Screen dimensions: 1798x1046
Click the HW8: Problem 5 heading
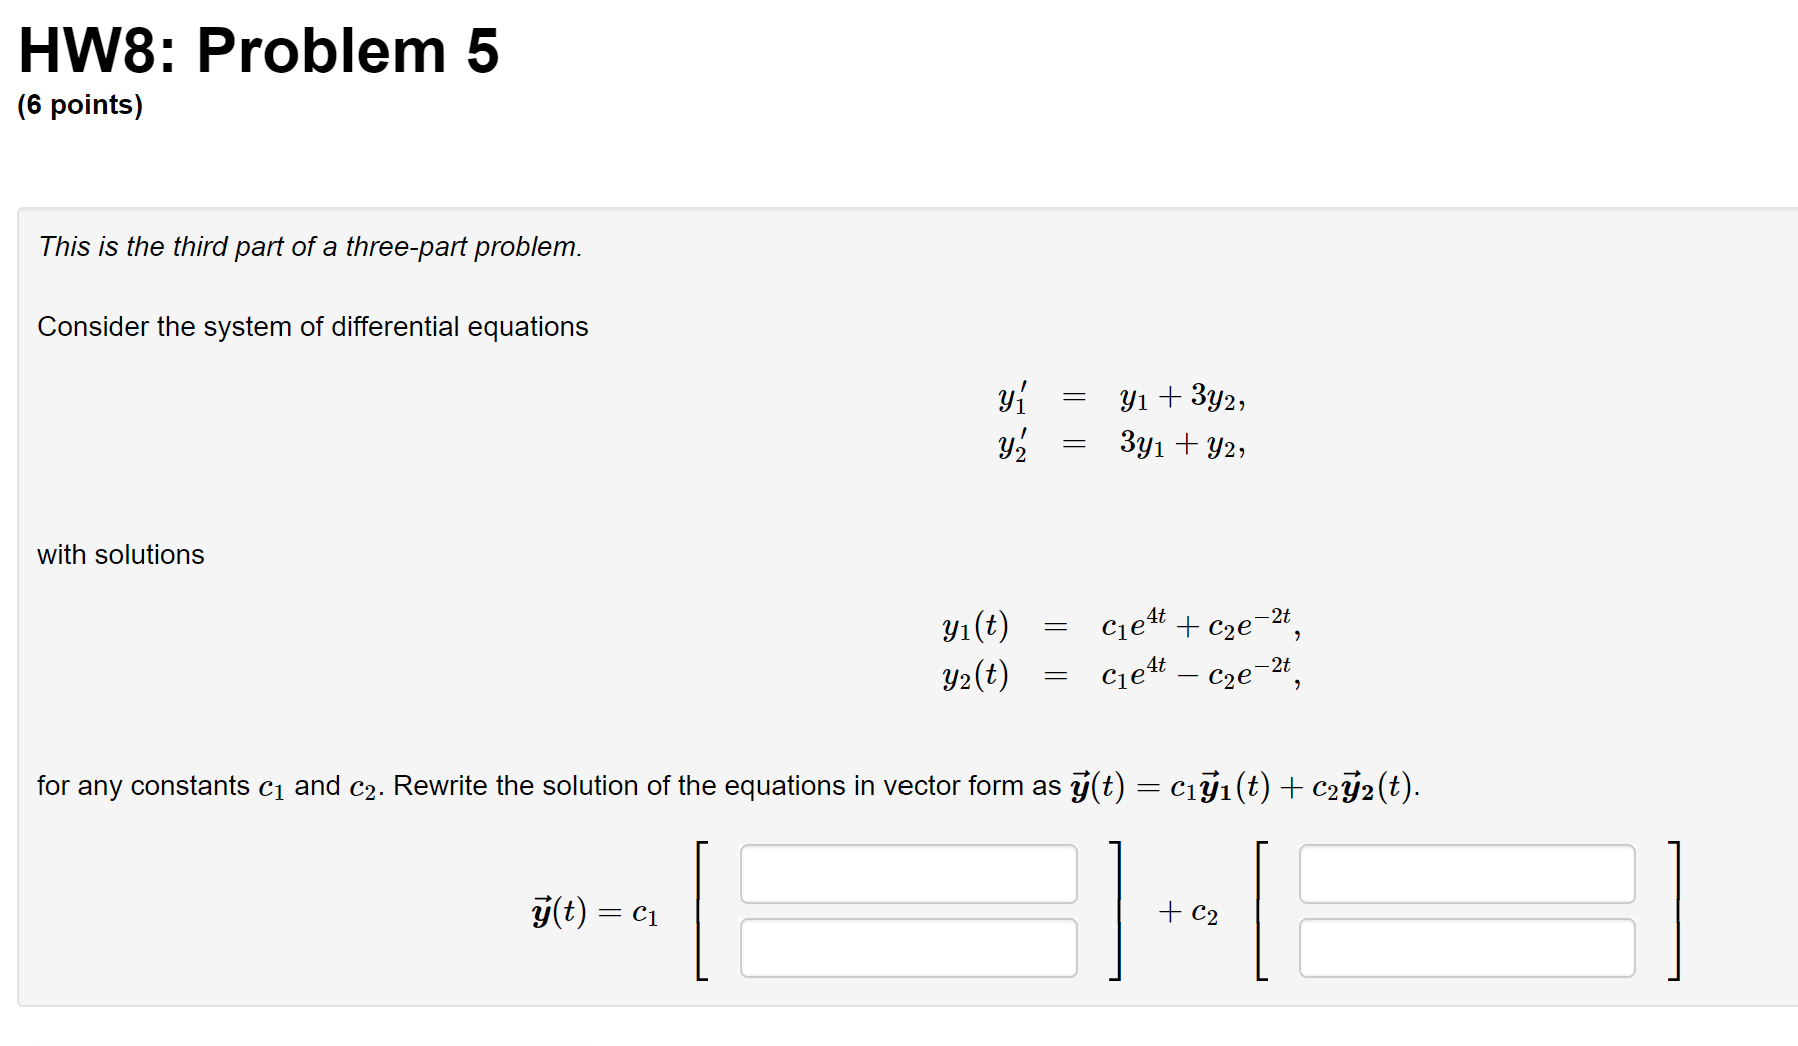pos(258,50)
